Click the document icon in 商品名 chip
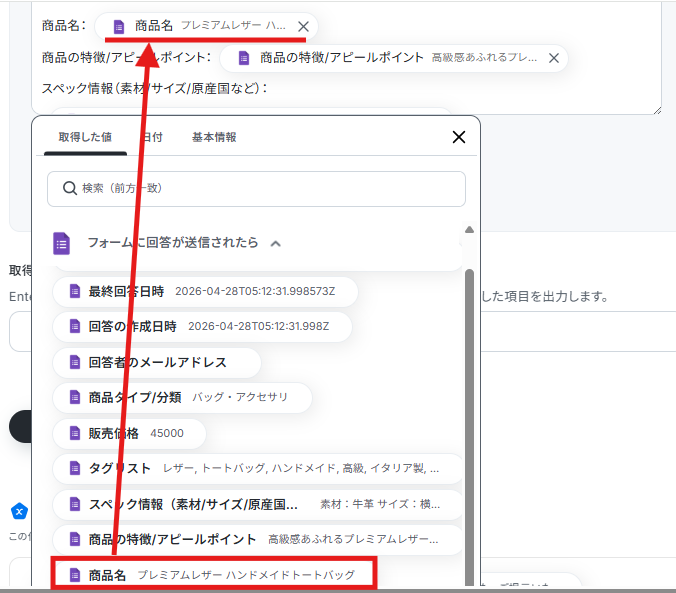Screen dimensions: 676x593 (x=119, y=27)
